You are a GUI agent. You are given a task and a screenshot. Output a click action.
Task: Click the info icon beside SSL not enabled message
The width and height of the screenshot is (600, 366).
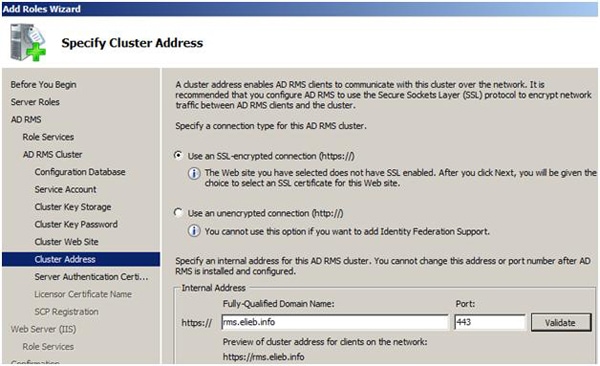[194, 173]
